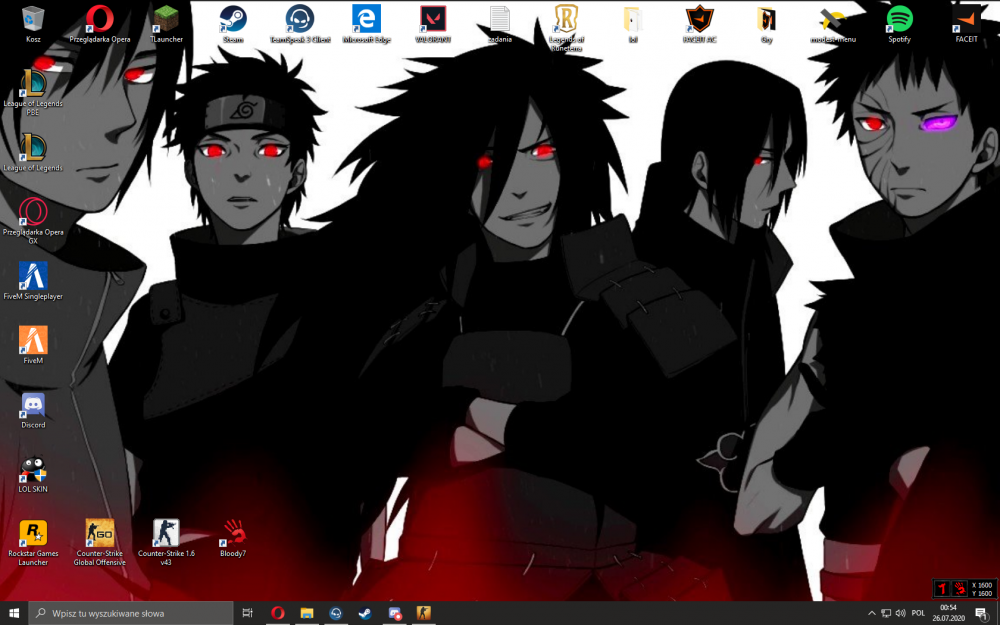This screenshot has width=1000, height=625.
Task: Open the Action Center notifications
Action: (982, 613)
